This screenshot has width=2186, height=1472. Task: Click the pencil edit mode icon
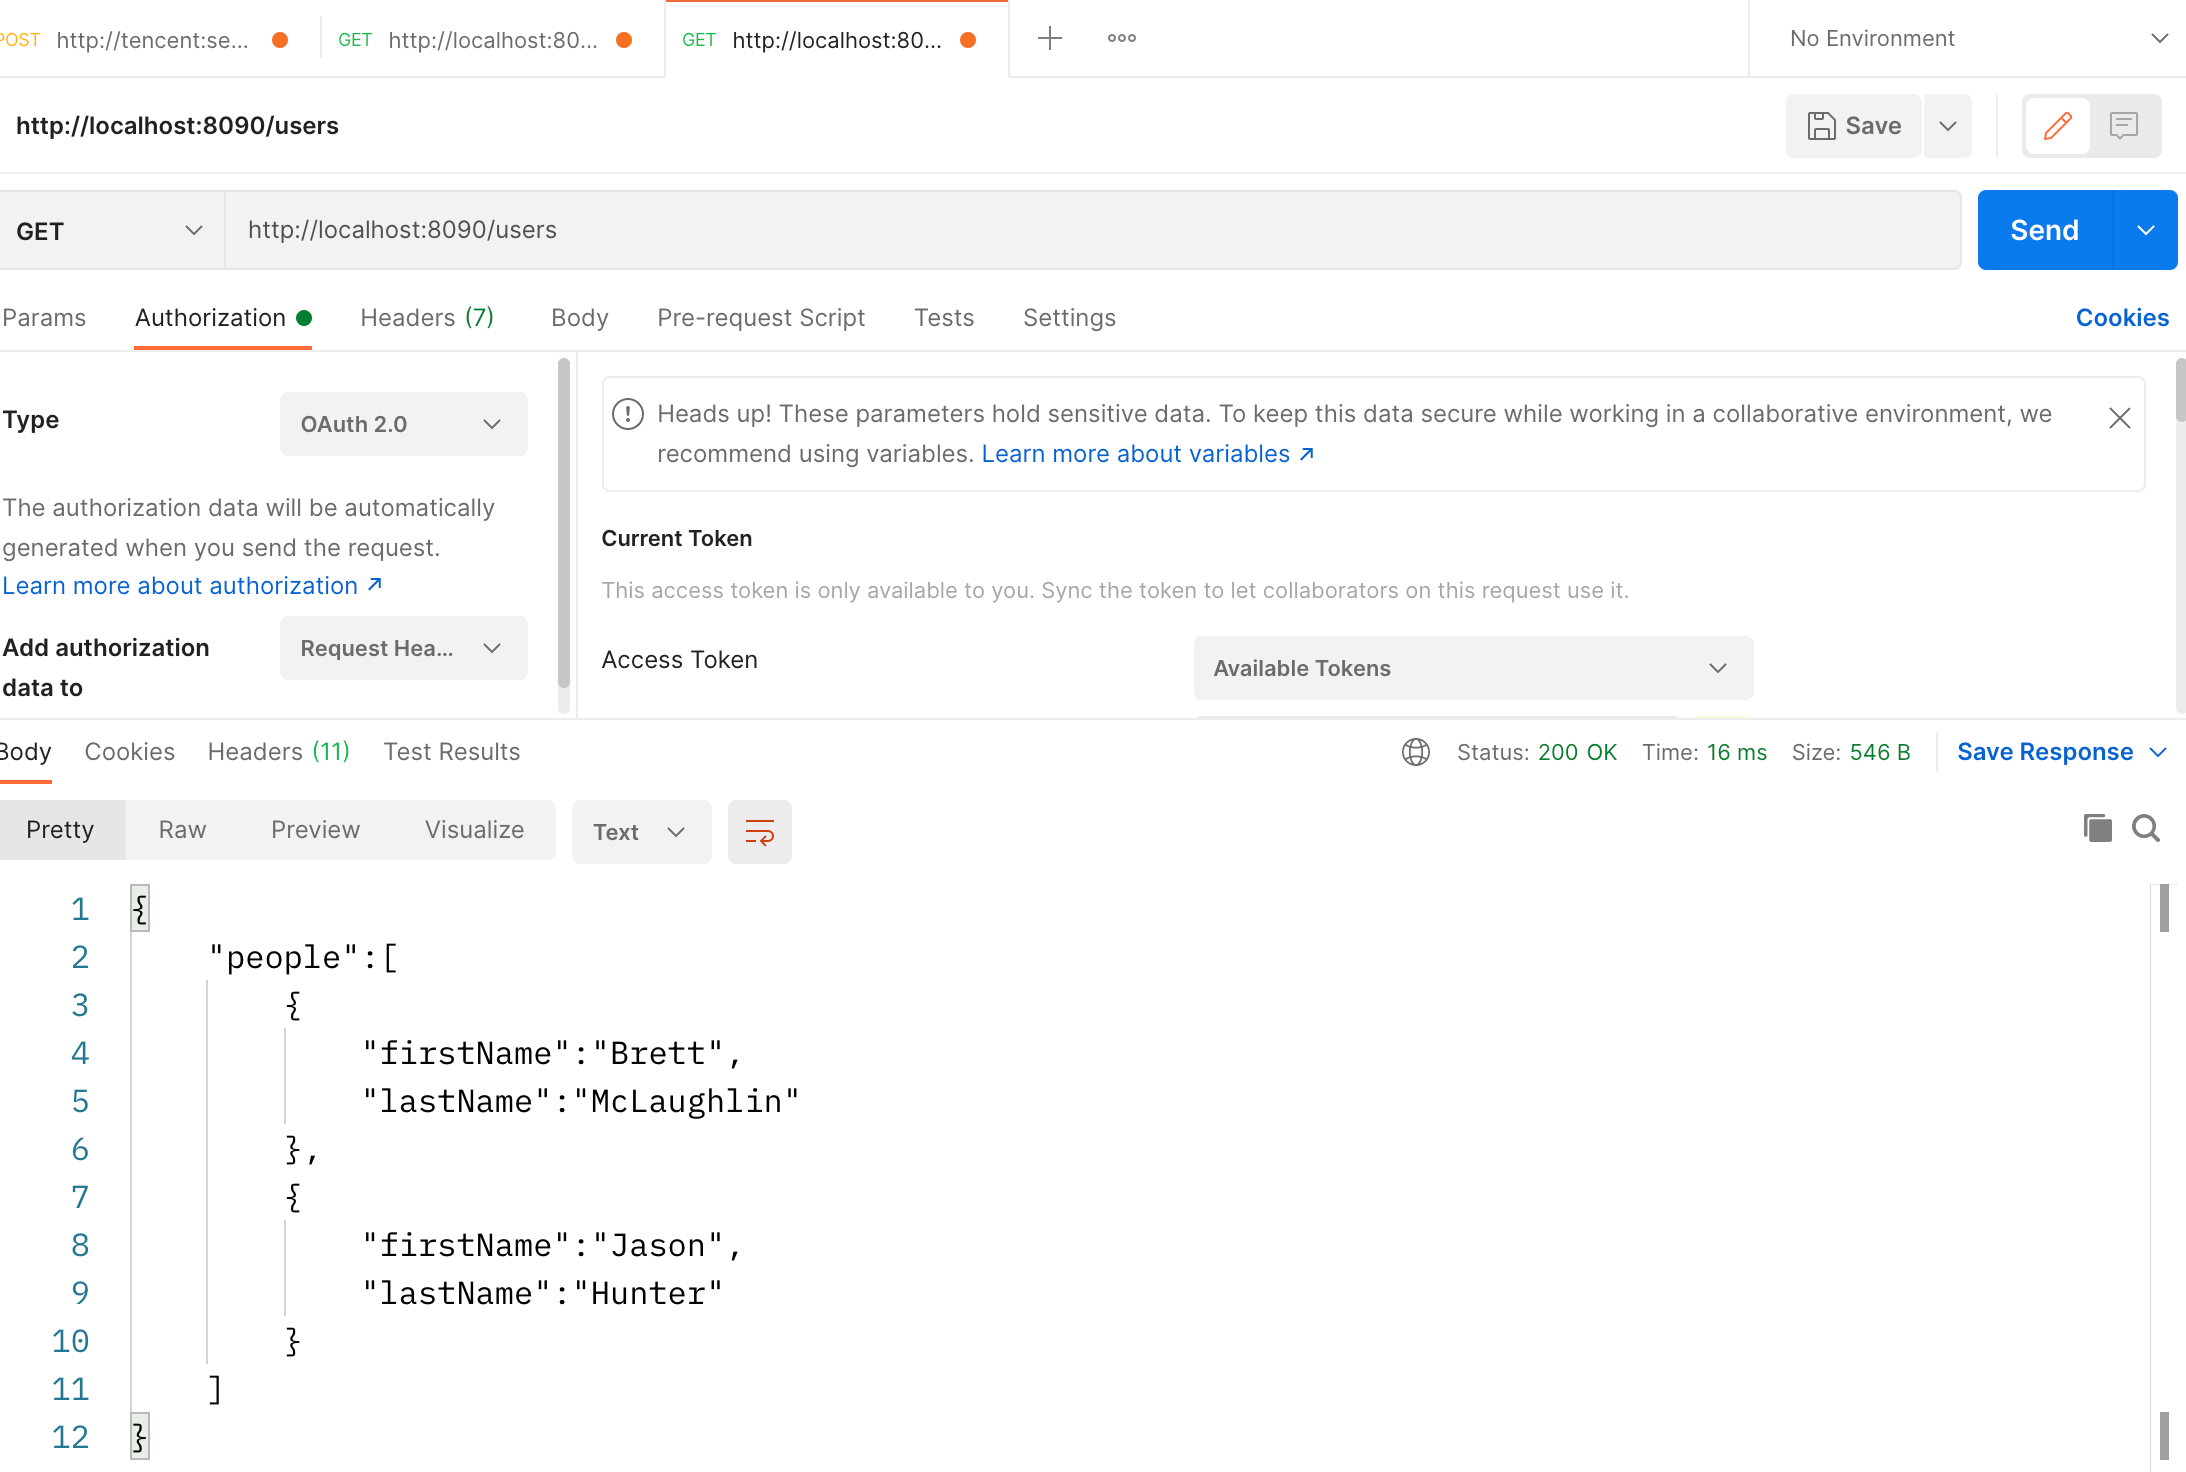(2057, 126)
